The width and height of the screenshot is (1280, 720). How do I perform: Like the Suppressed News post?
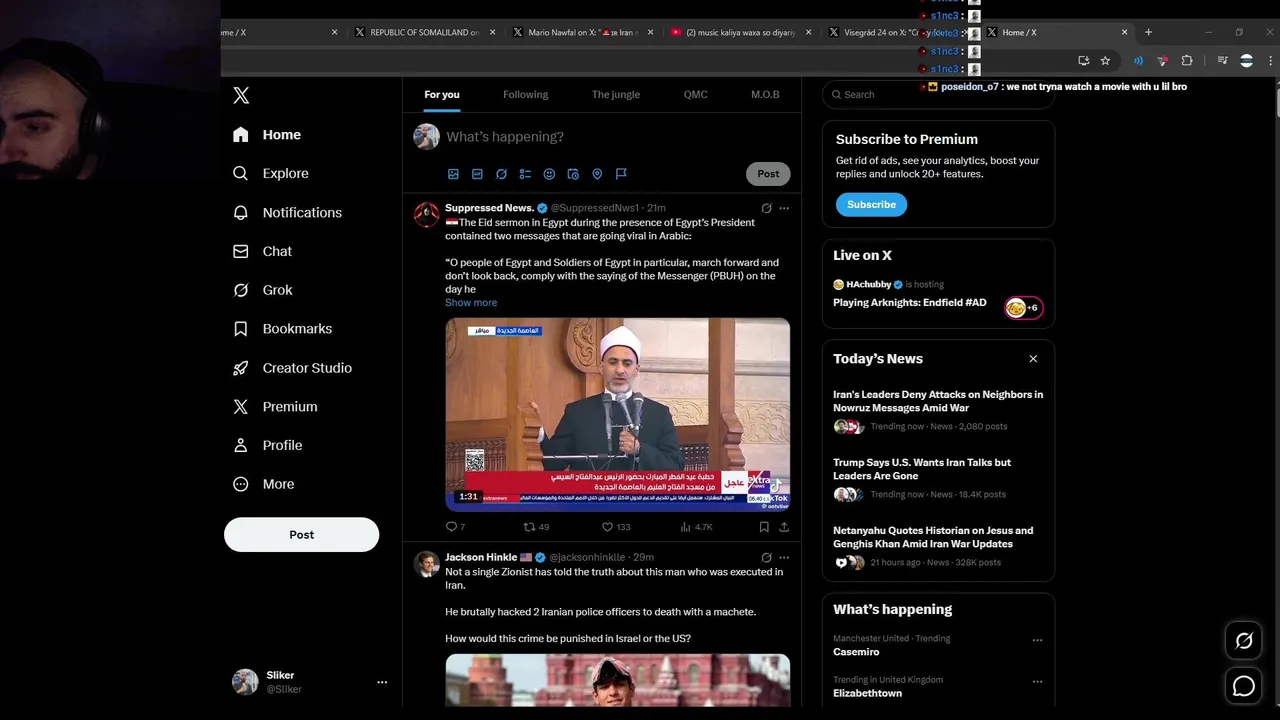[x=616, y=527]
